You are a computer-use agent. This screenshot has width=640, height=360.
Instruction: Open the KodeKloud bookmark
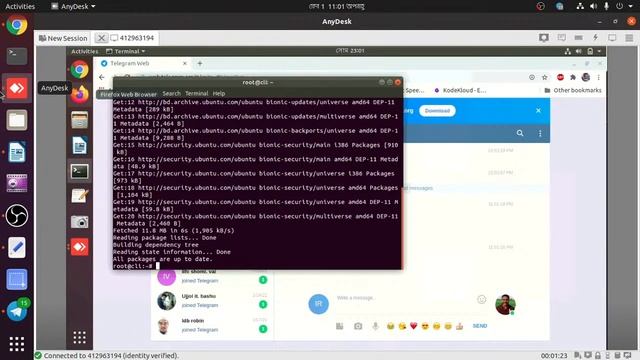[460, 90]
